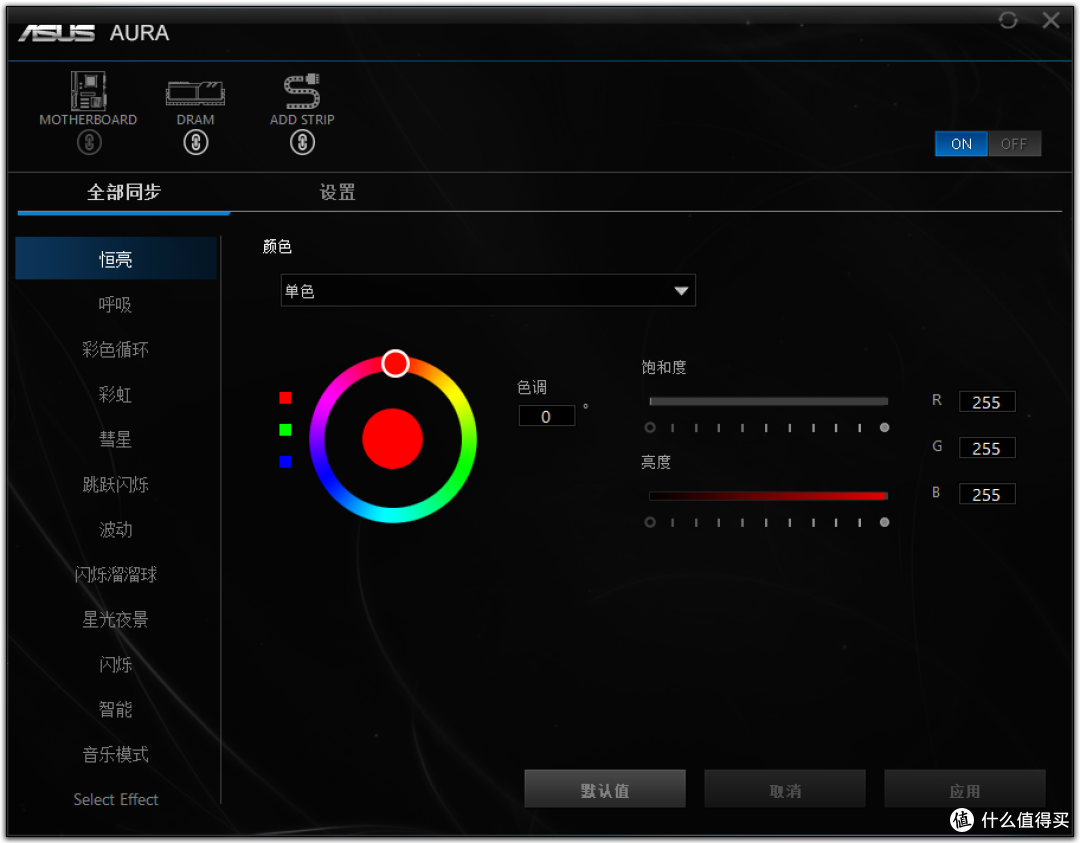This screenshot has width=1080, height=843.
Task: Click the 取消 cancel button
Action: click(785, 789)
